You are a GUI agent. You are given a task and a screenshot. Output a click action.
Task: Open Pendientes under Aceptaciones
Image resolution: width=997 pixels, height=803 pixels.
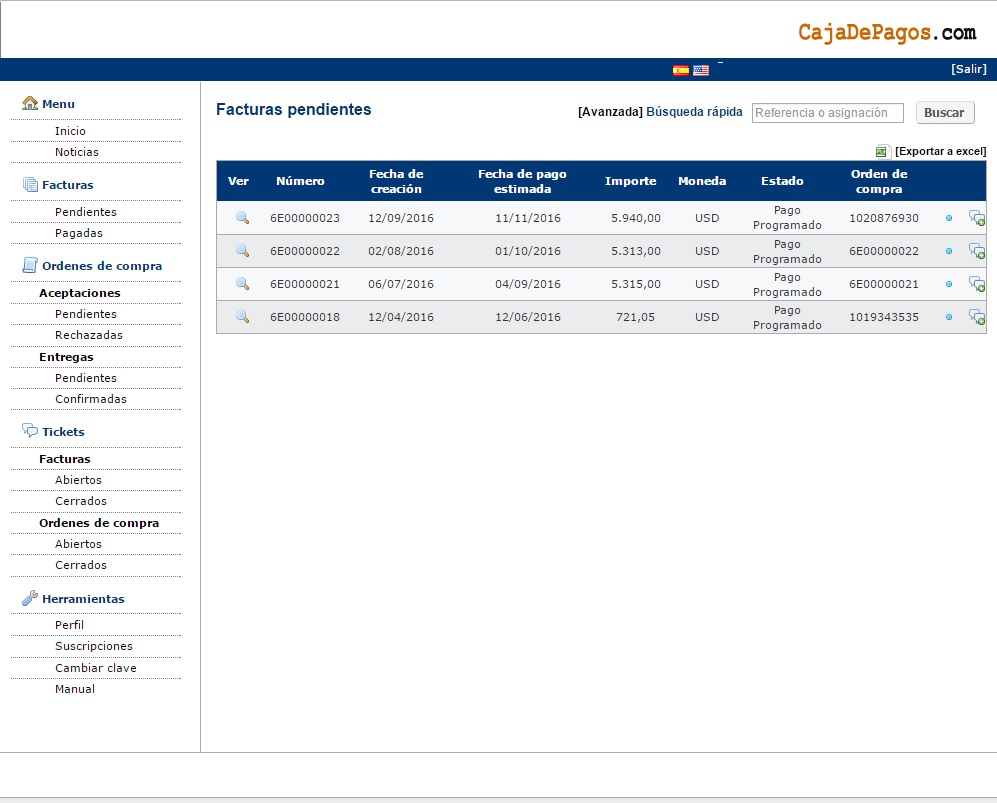[x=86, y=314]
